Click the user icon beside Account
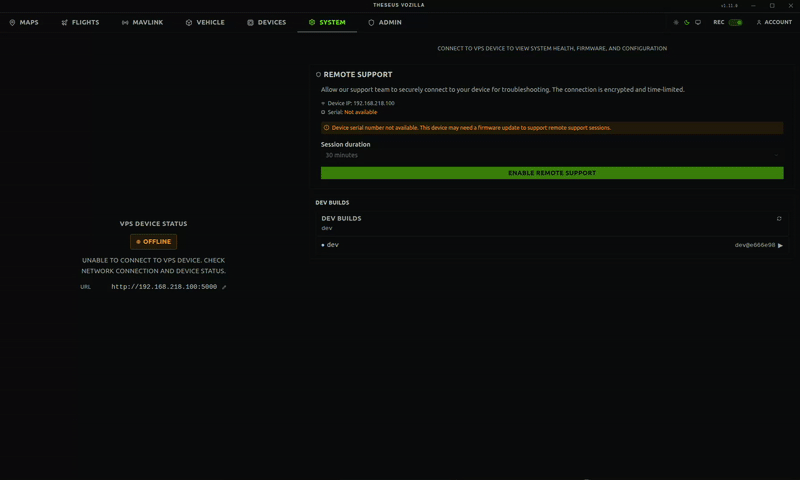This screenshot has width=800, height=480. tap(759, 22)
